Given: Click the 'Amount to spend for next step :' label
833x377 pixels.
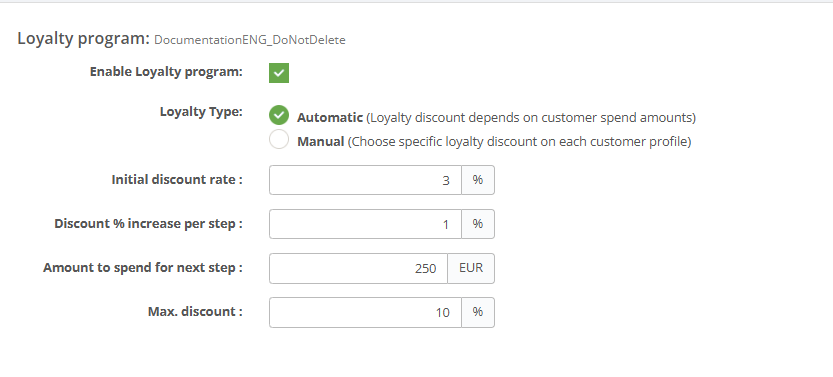Looking at the screenshot, I should [143, 268].
